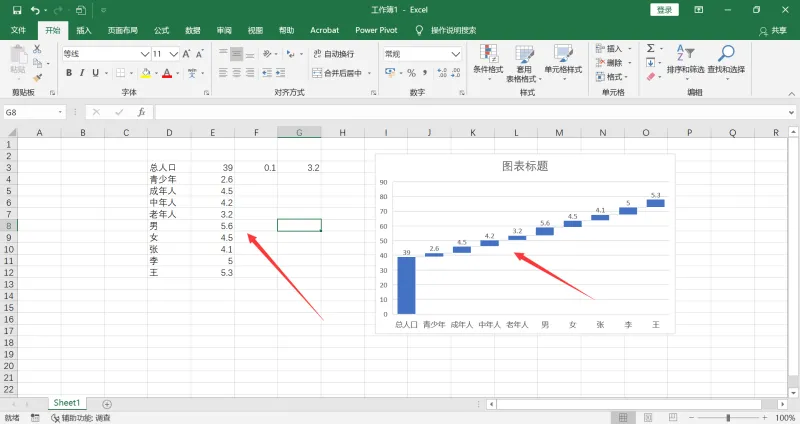The image size is (800, 424).
Task: Center text horizontally
Action: click(236, 73)
